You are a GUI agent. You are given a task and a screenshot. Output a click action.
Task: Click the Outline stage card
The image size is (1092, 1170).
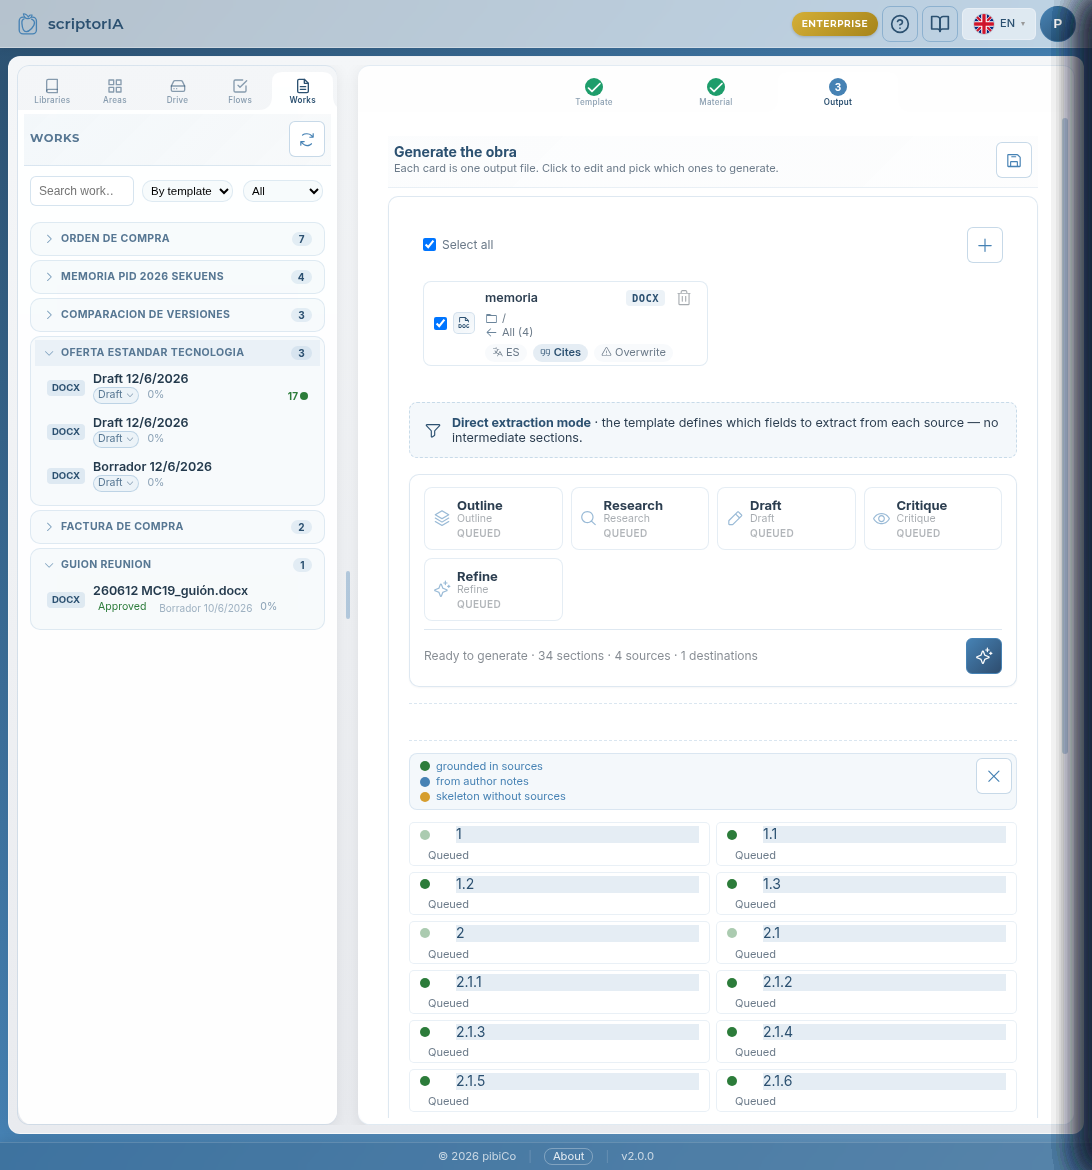click(x=493, y=519)
